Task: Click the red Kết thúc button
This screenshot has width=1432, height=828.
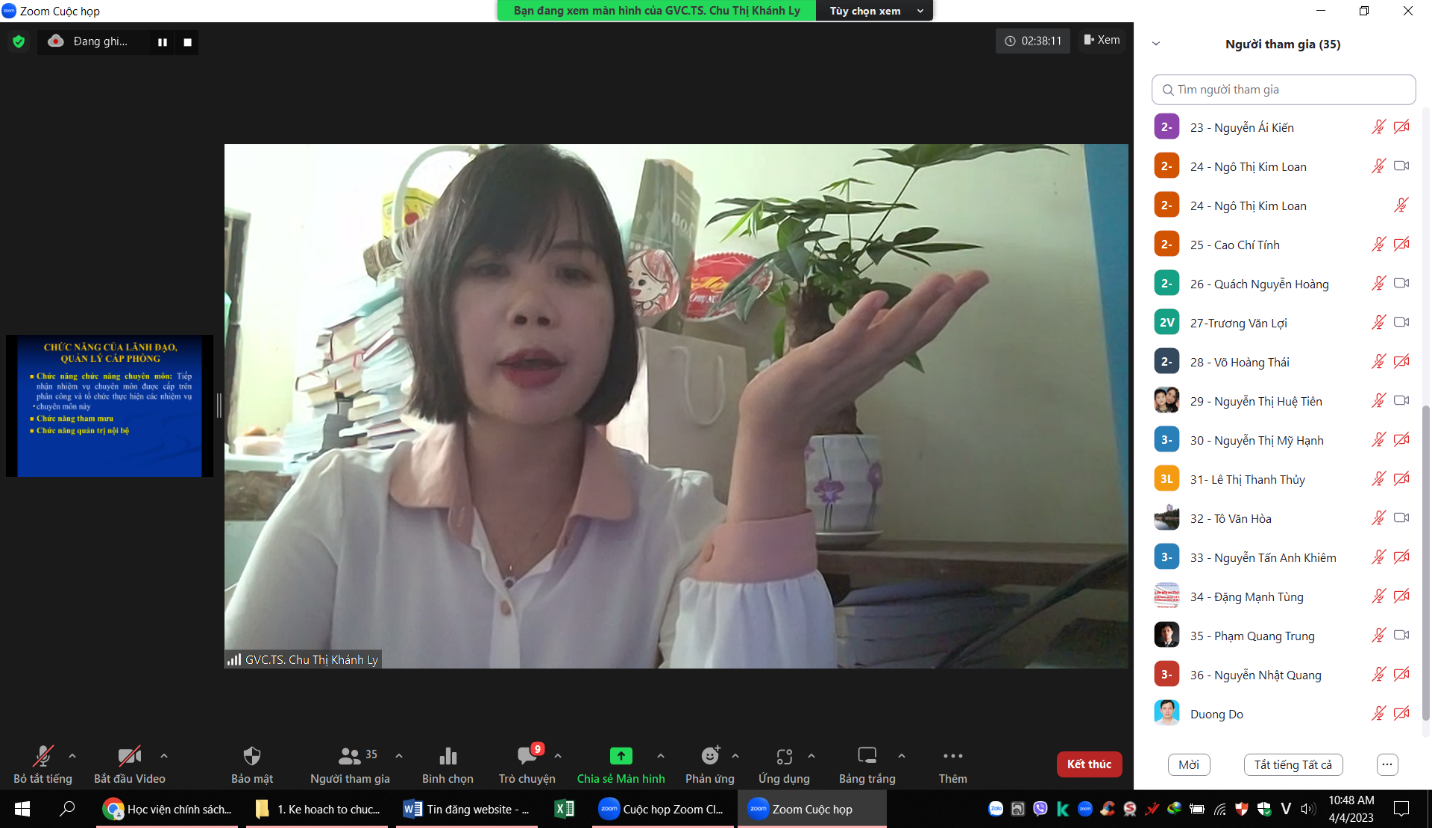Action: pyautogui.click(x=1088, y=764)
